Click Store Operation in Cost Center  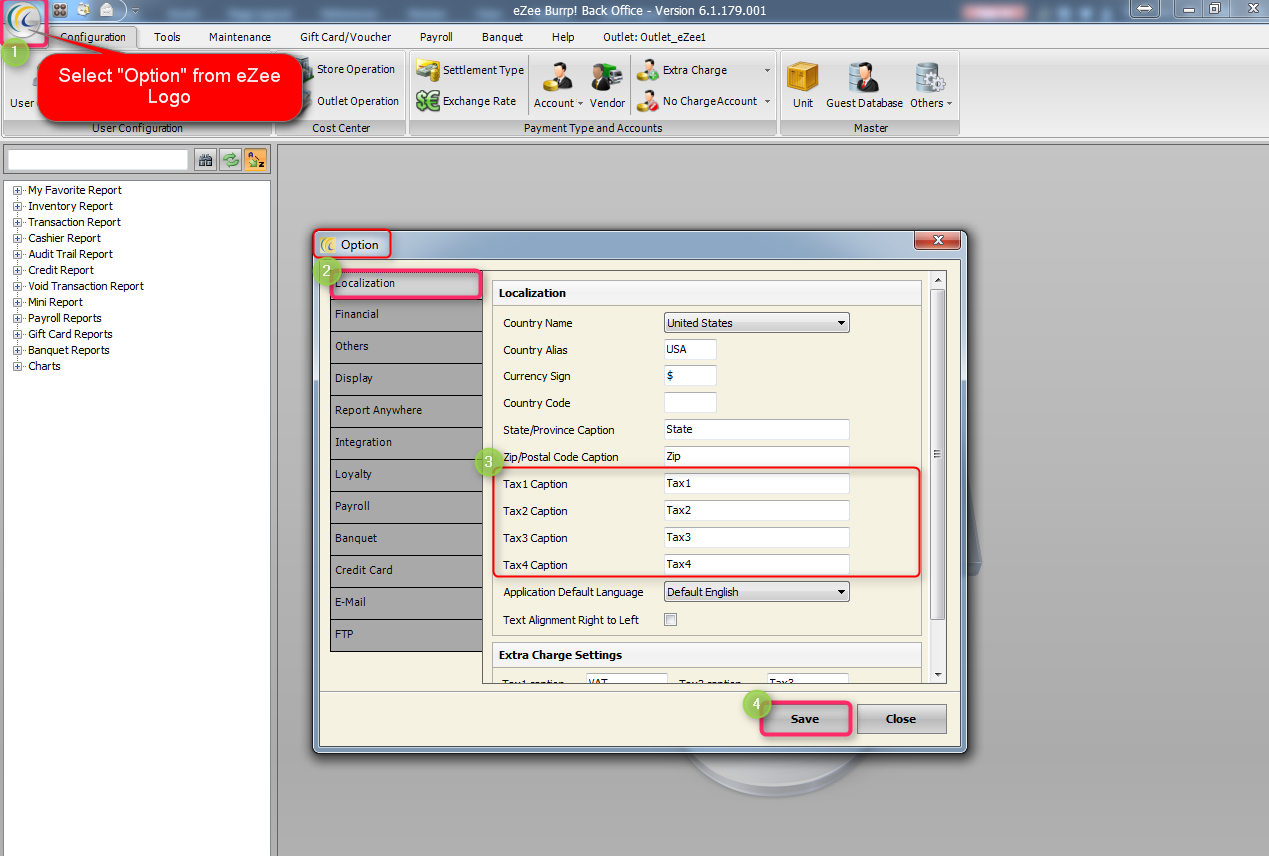coord(356,69)
